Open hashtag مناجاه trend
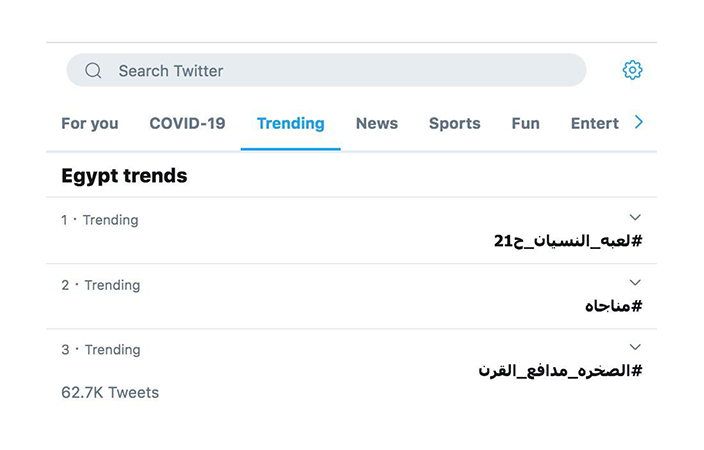704x450 pixels. (x=613, y=306)
